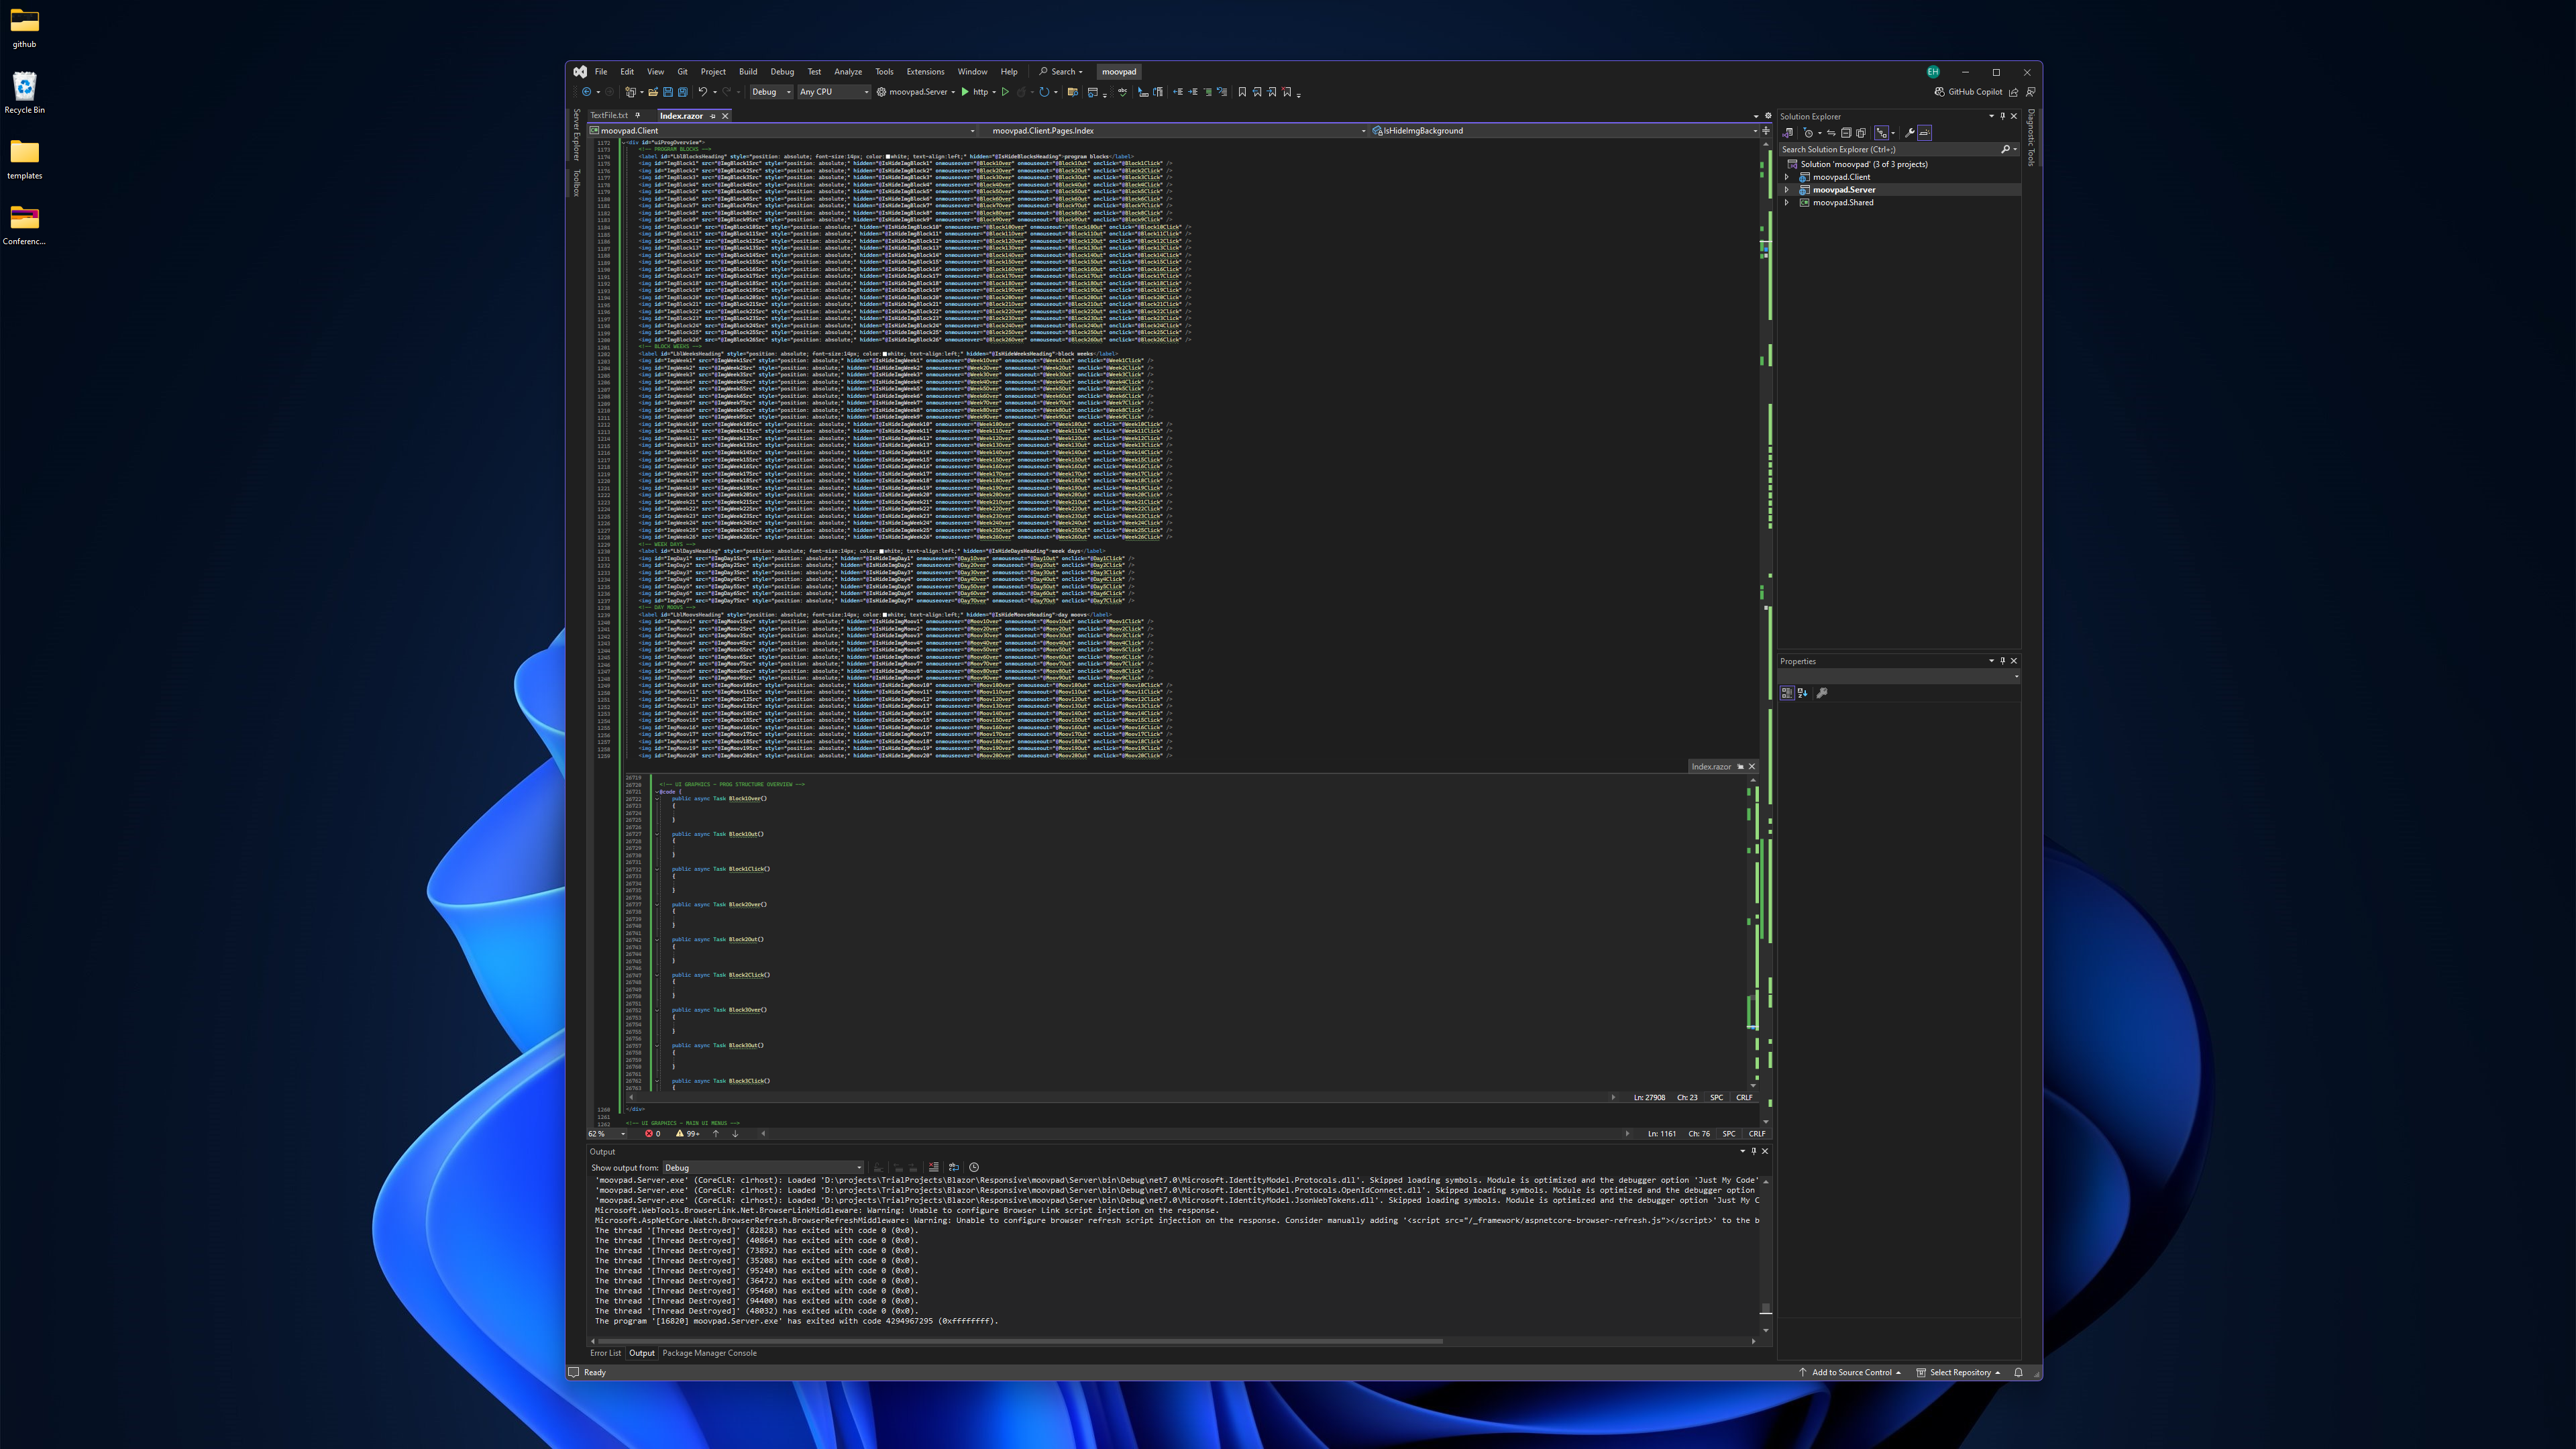Show All Files icon in Solution Explorer
The image size is (2576, 1449).
1861,133
